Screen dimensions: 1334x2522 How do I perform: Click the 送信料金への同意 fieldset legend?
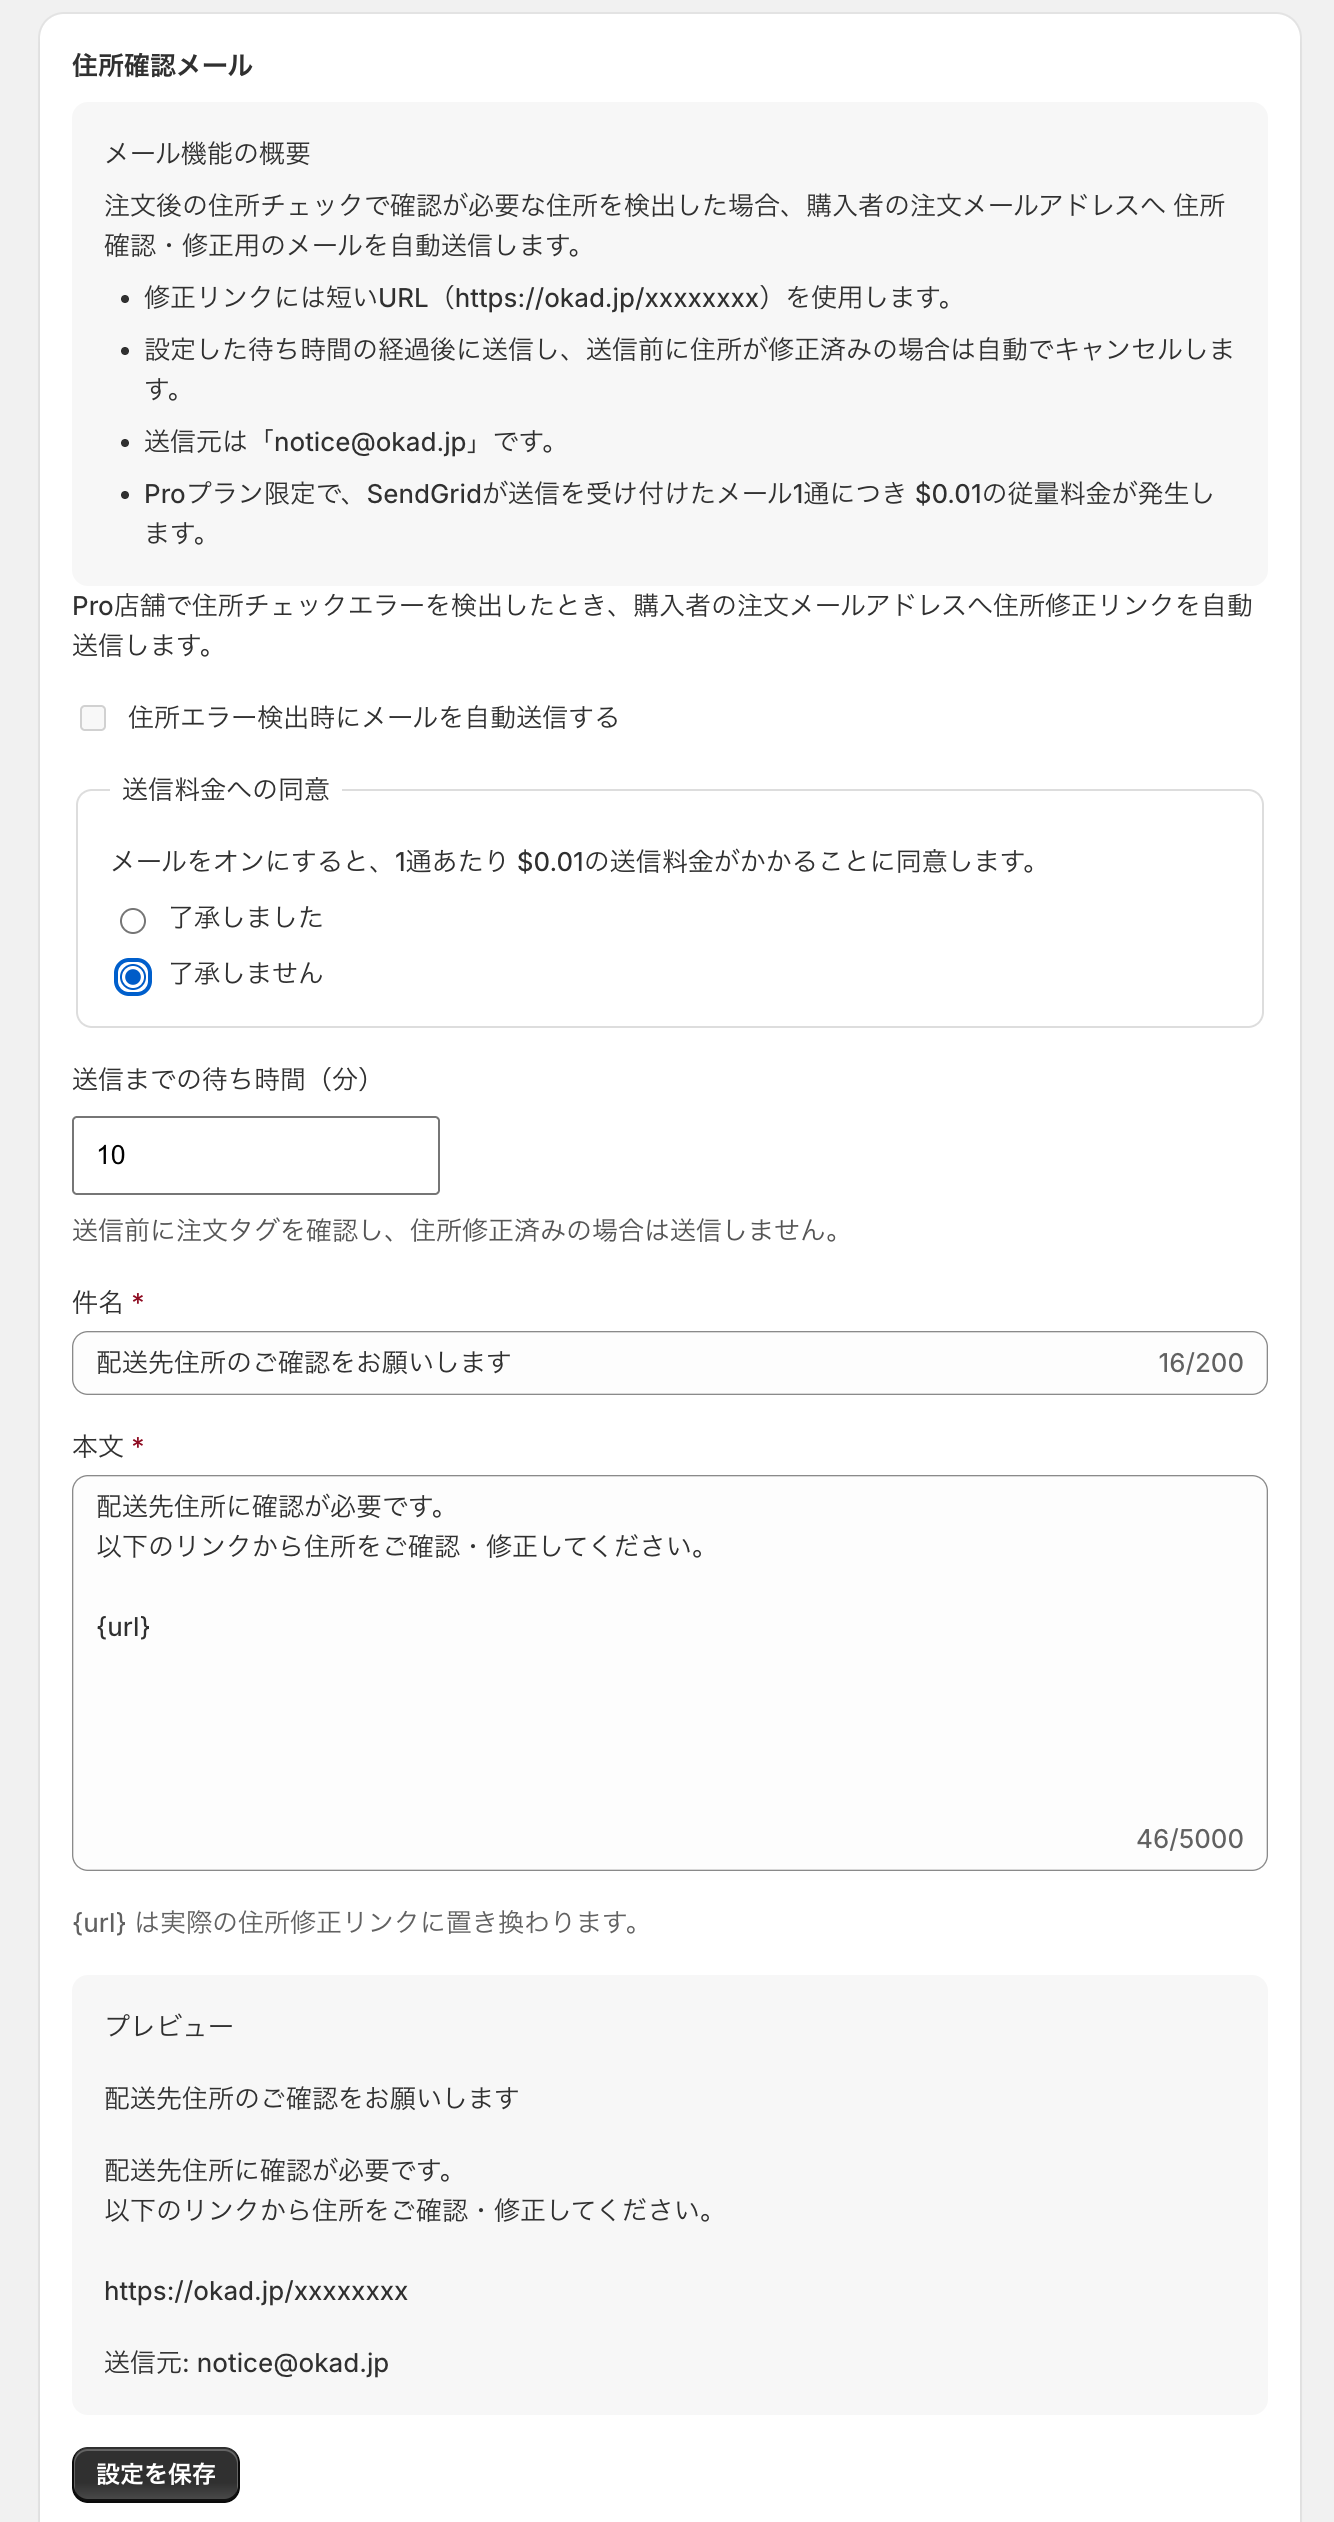226,790
